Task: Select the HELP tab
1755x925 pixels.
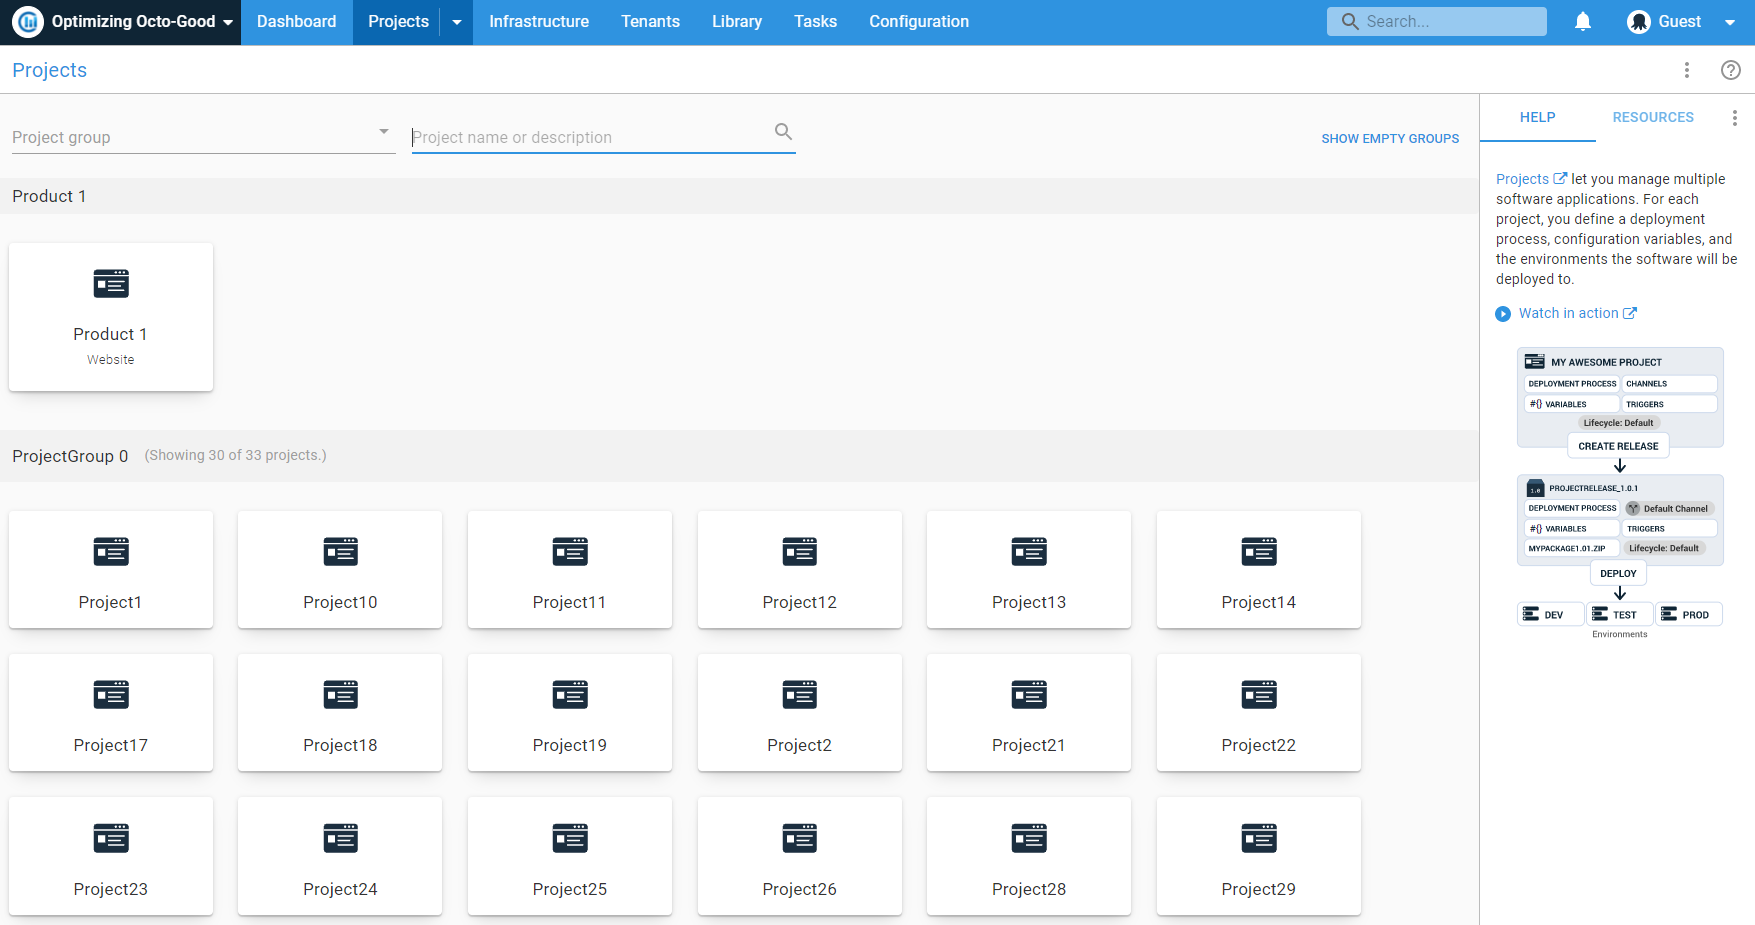Action: (1537, 117)
